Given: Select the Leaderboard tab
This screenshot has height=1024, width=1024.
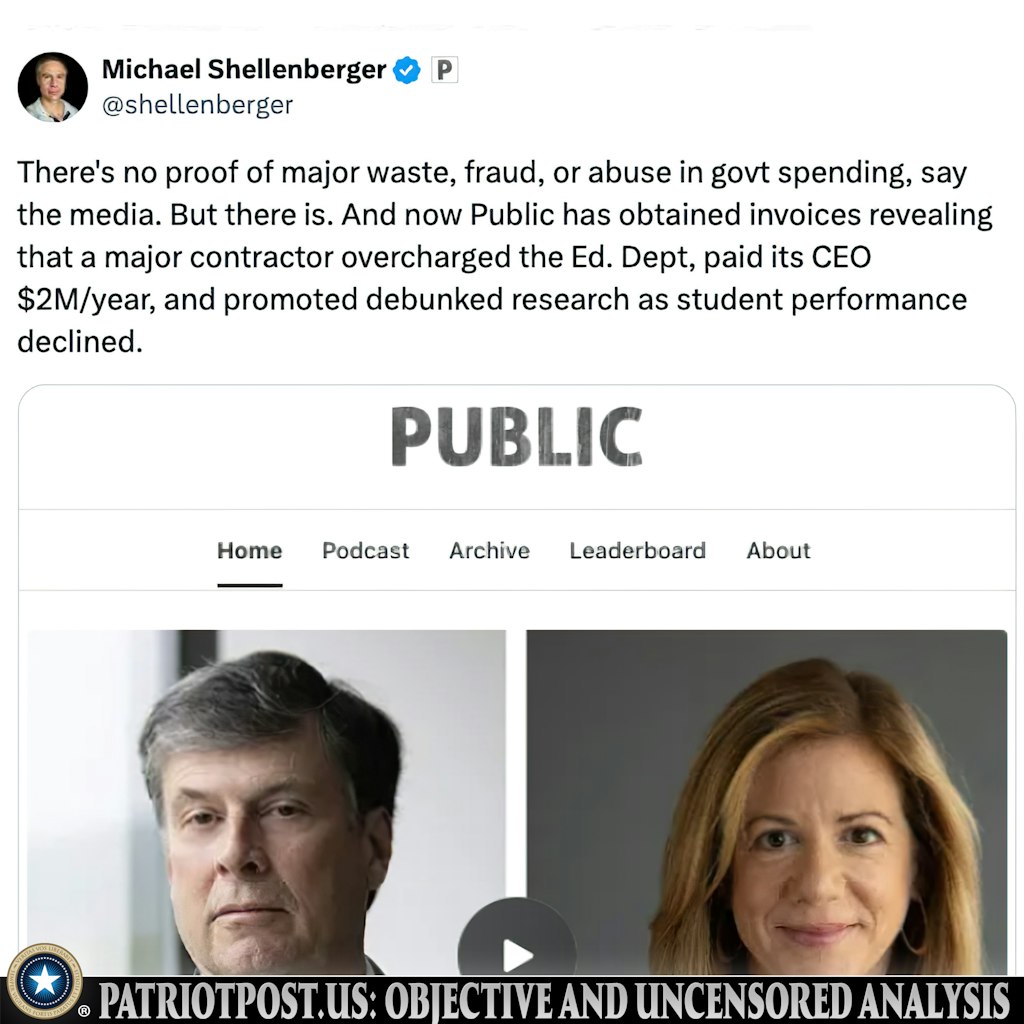Looking at the screenshot, I should point(637,551).
